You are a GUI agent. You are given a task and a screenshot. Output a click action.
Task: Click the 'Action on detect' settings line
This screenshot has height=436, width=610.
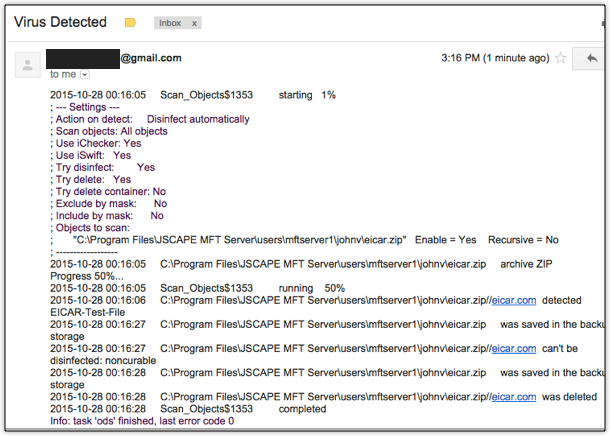(150, 119)
